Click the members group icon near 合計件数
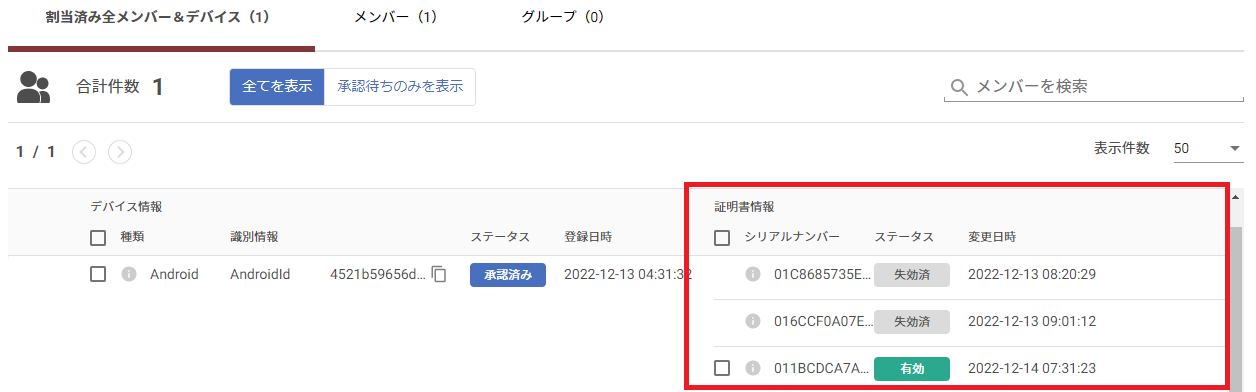This screenshot has height=392, width=1256. (34, 87)
